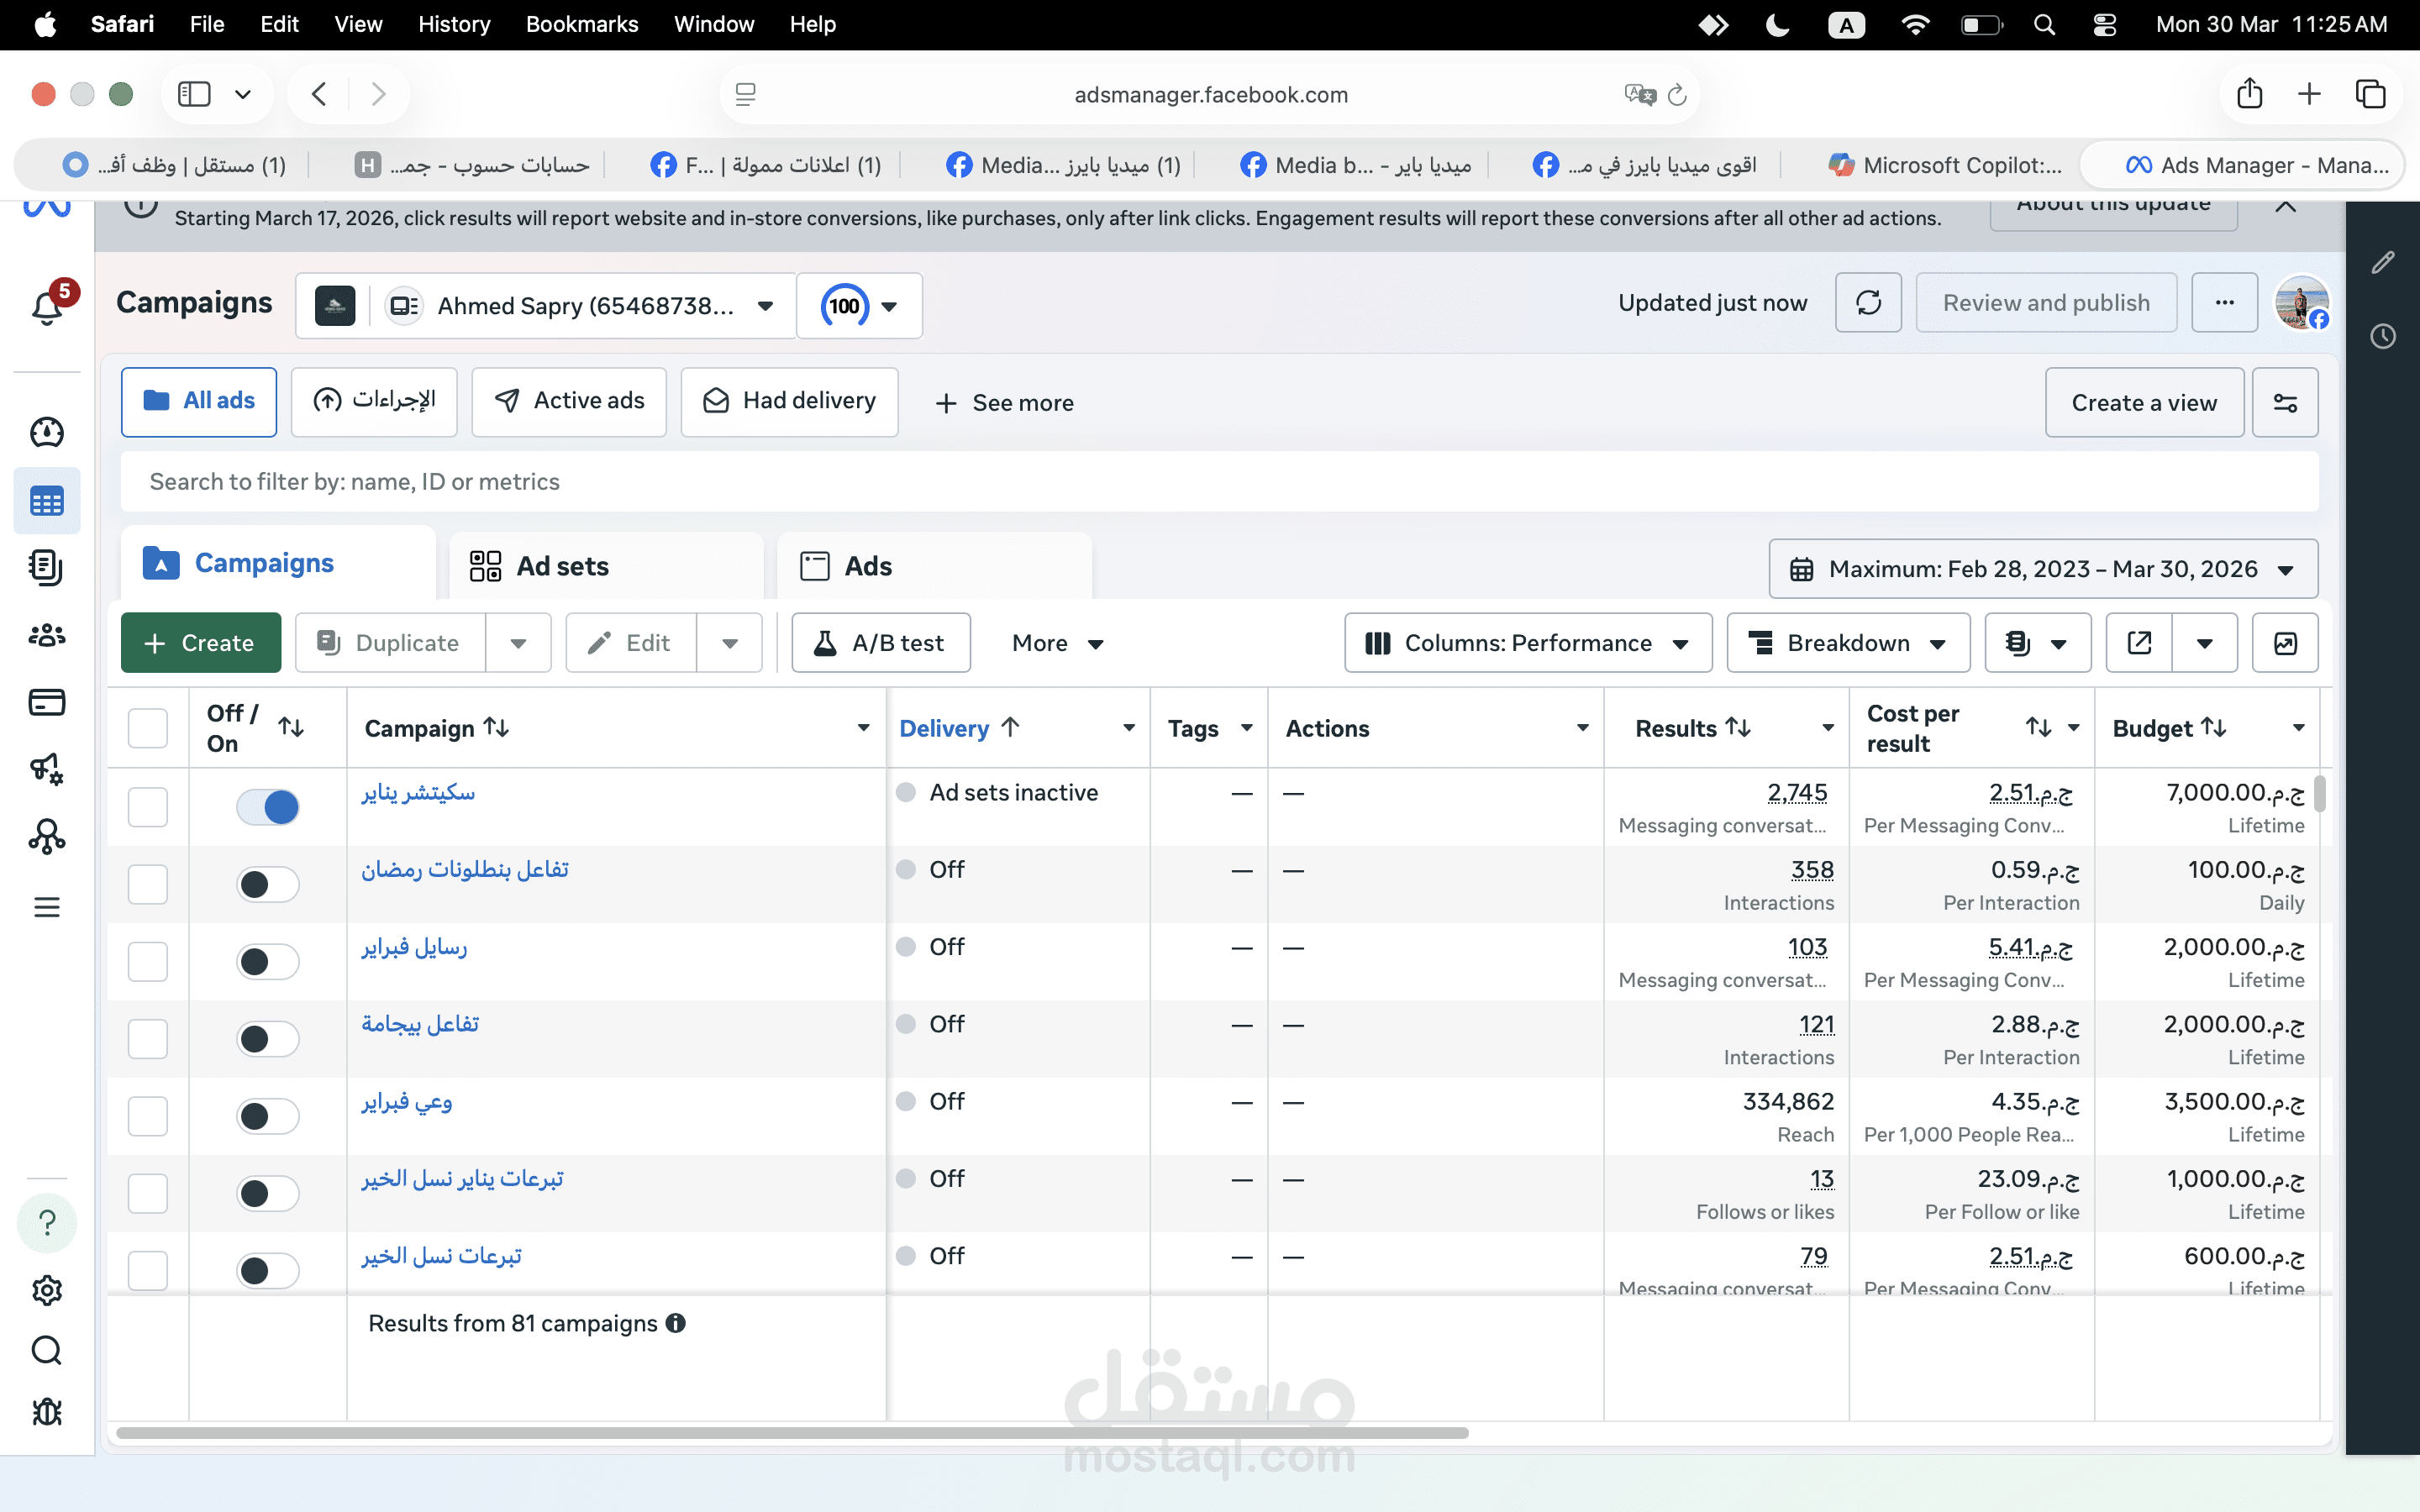The height and width of the screenshot is (1512, 2420).
Task: Open the notifications bell in the sidebar
Action: tap(47, 306)
